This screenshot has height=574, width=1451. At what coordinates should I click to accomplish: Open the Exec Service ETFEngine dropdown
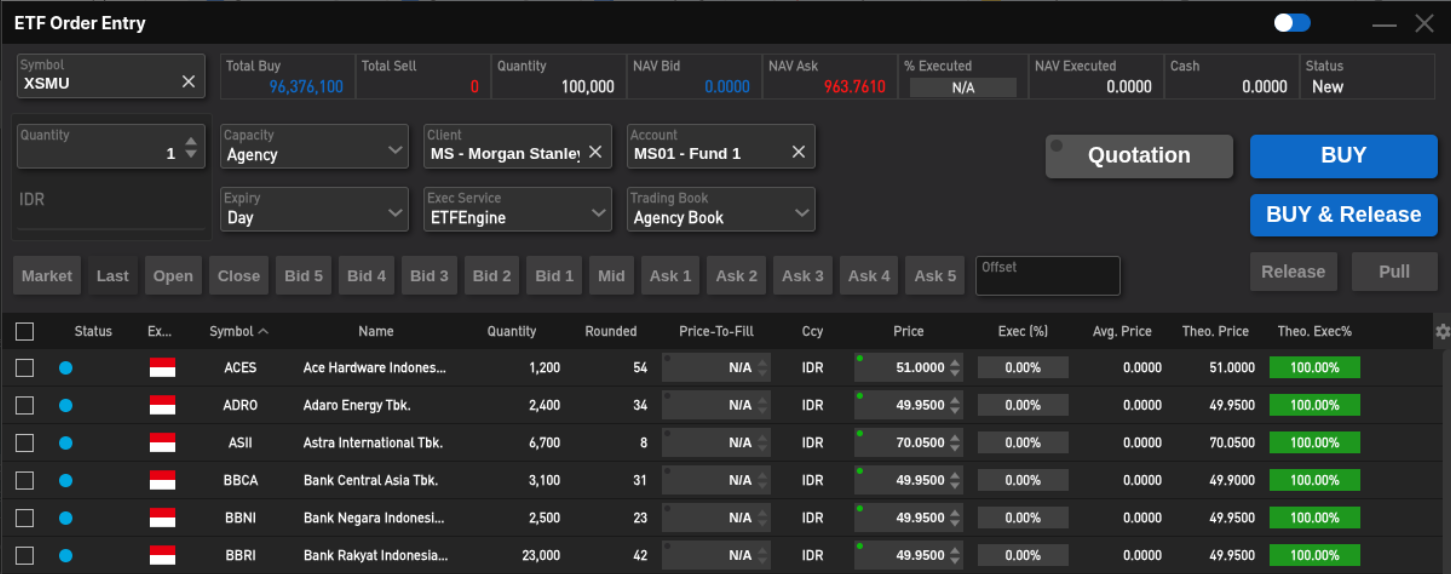(518, 209)
